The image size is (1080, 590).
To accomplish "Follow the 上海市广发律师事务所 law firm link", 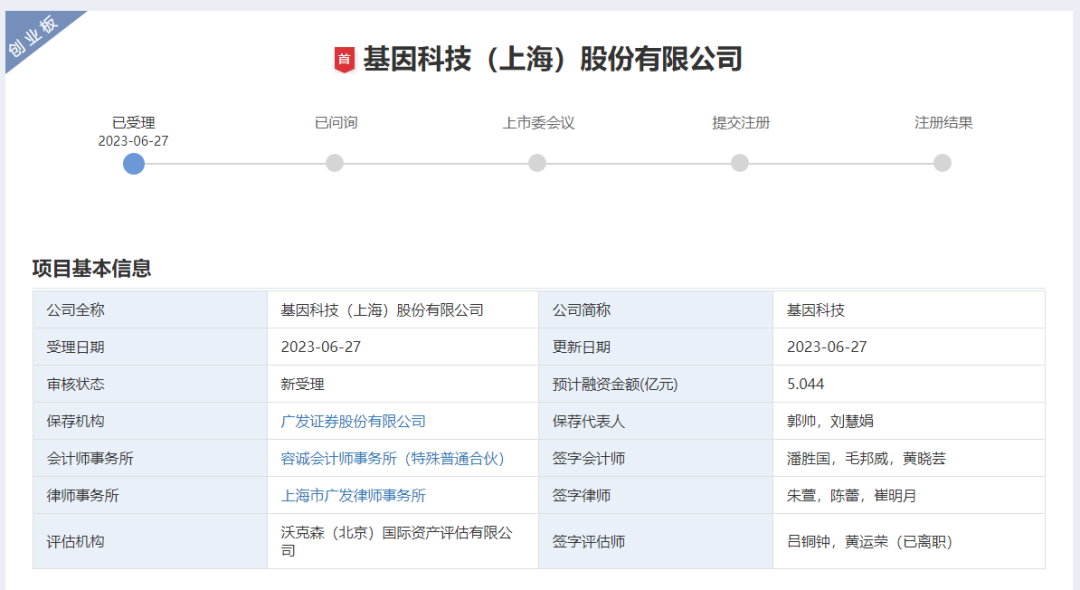I will [353, 496].
